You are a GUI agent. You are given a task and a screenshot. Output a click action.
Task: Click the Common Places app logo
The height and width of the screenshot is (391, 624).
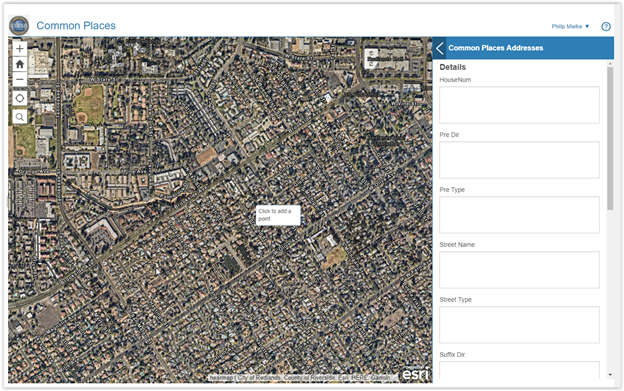pos(19,25)
